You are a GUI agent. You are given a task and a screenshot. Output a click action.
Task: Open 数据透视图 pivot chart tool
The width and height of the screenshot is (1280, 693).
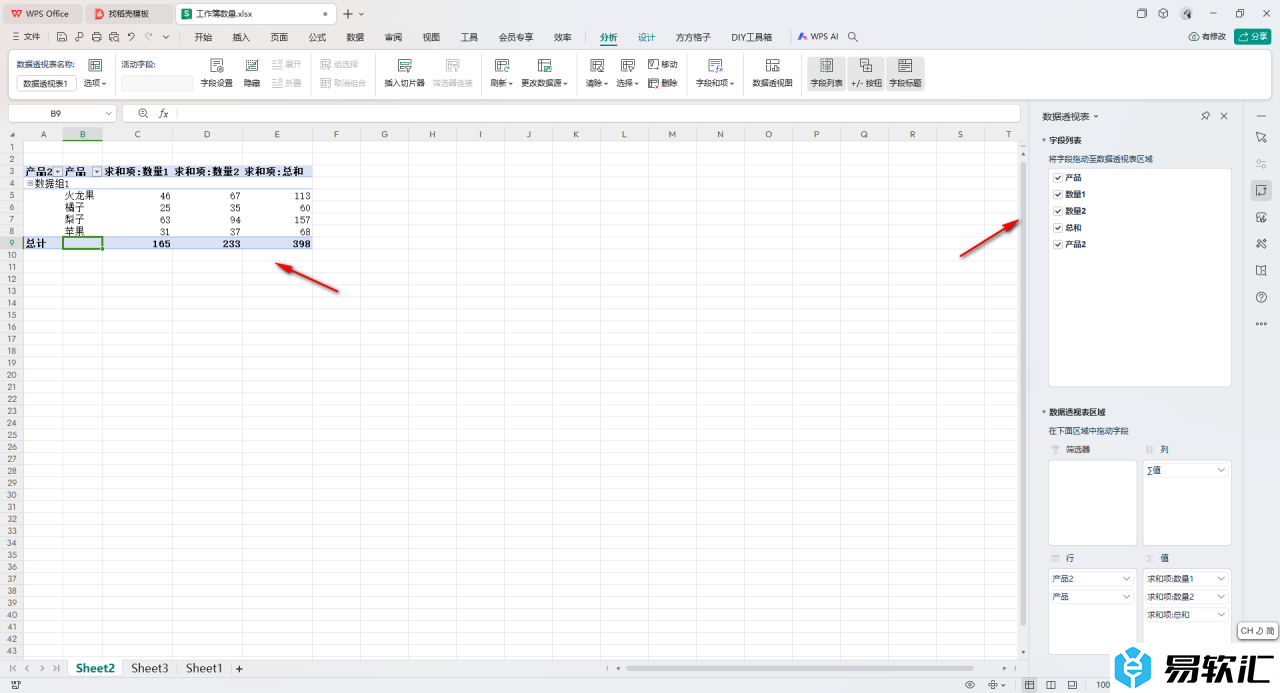[x=772, y=73]
